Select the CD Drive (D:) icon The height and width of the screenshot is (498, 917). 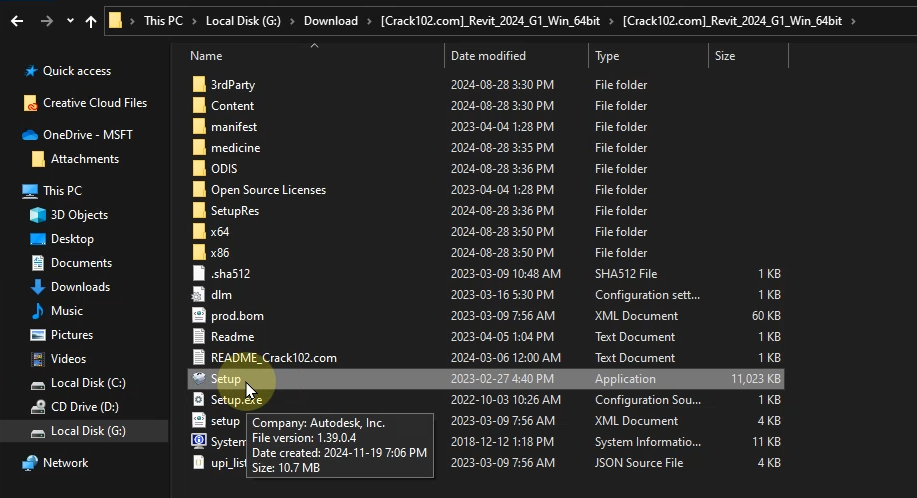coord(38,407)
